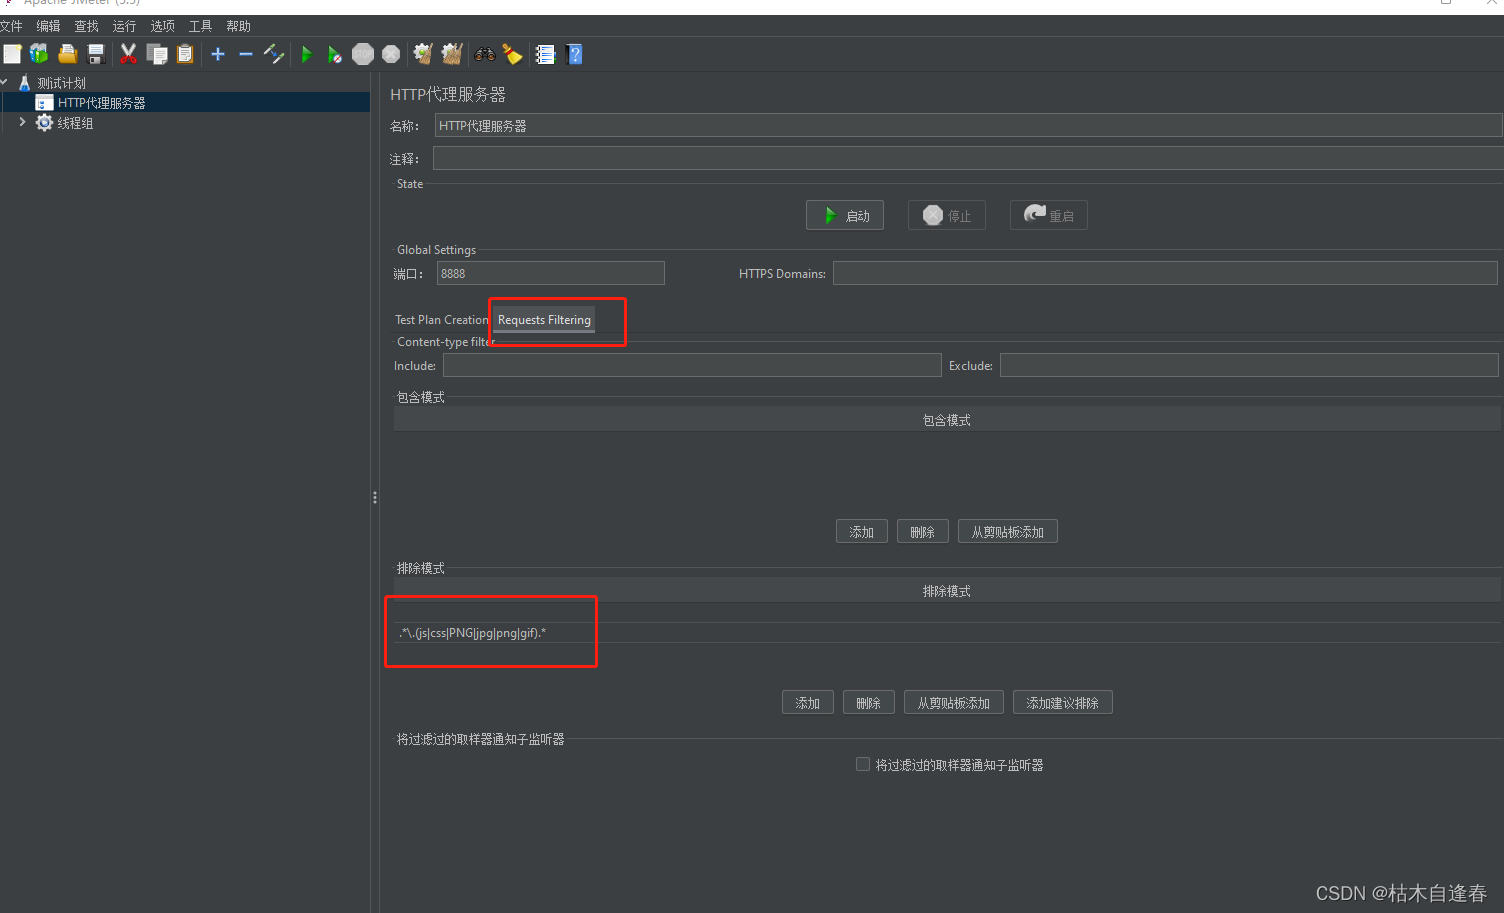Click 添加 under include patterns
This screenshot has height=913, width=1504.
(x=862, y=532)
